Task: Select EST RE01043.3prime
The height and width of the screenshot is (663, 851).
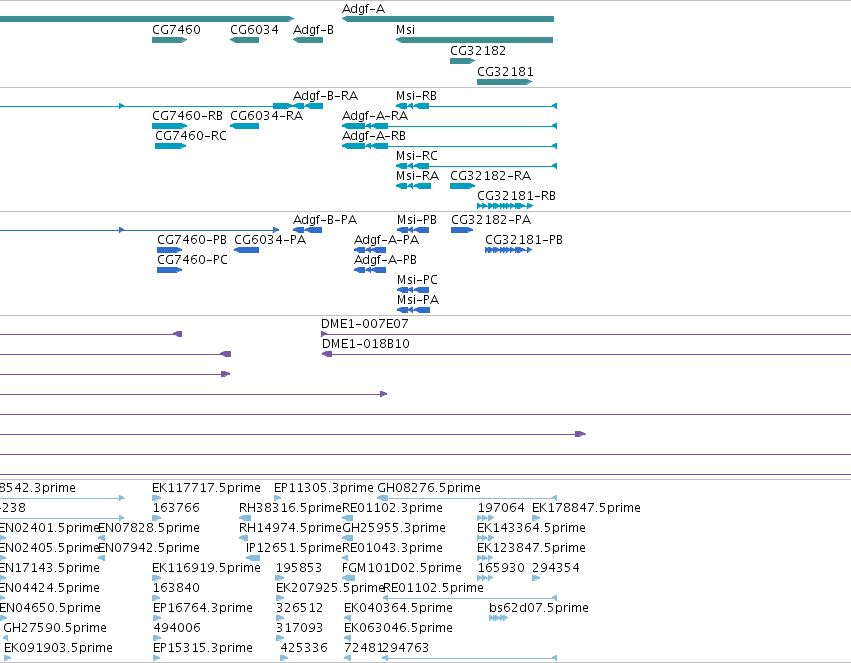Action: coord(392,548)
